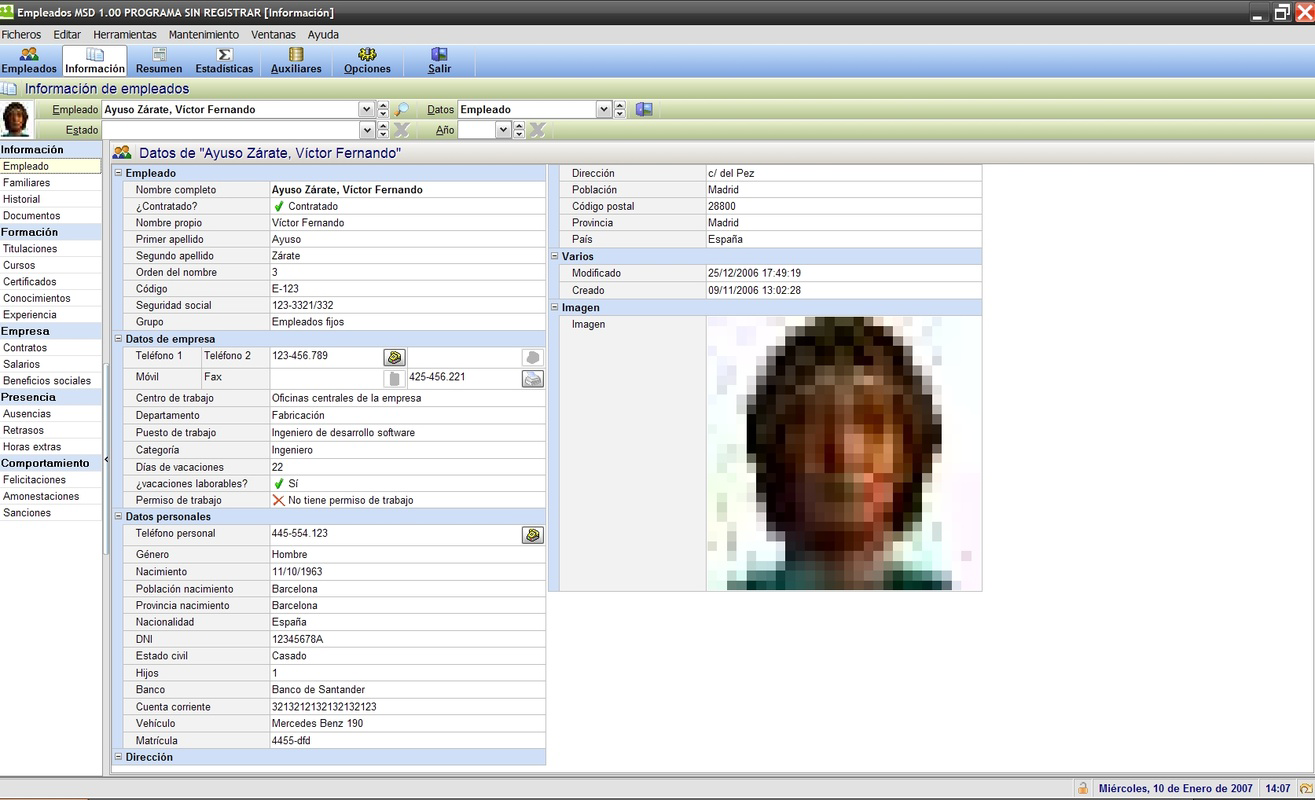
Task: Open the Ficheros menu
Action: [21, 34]
